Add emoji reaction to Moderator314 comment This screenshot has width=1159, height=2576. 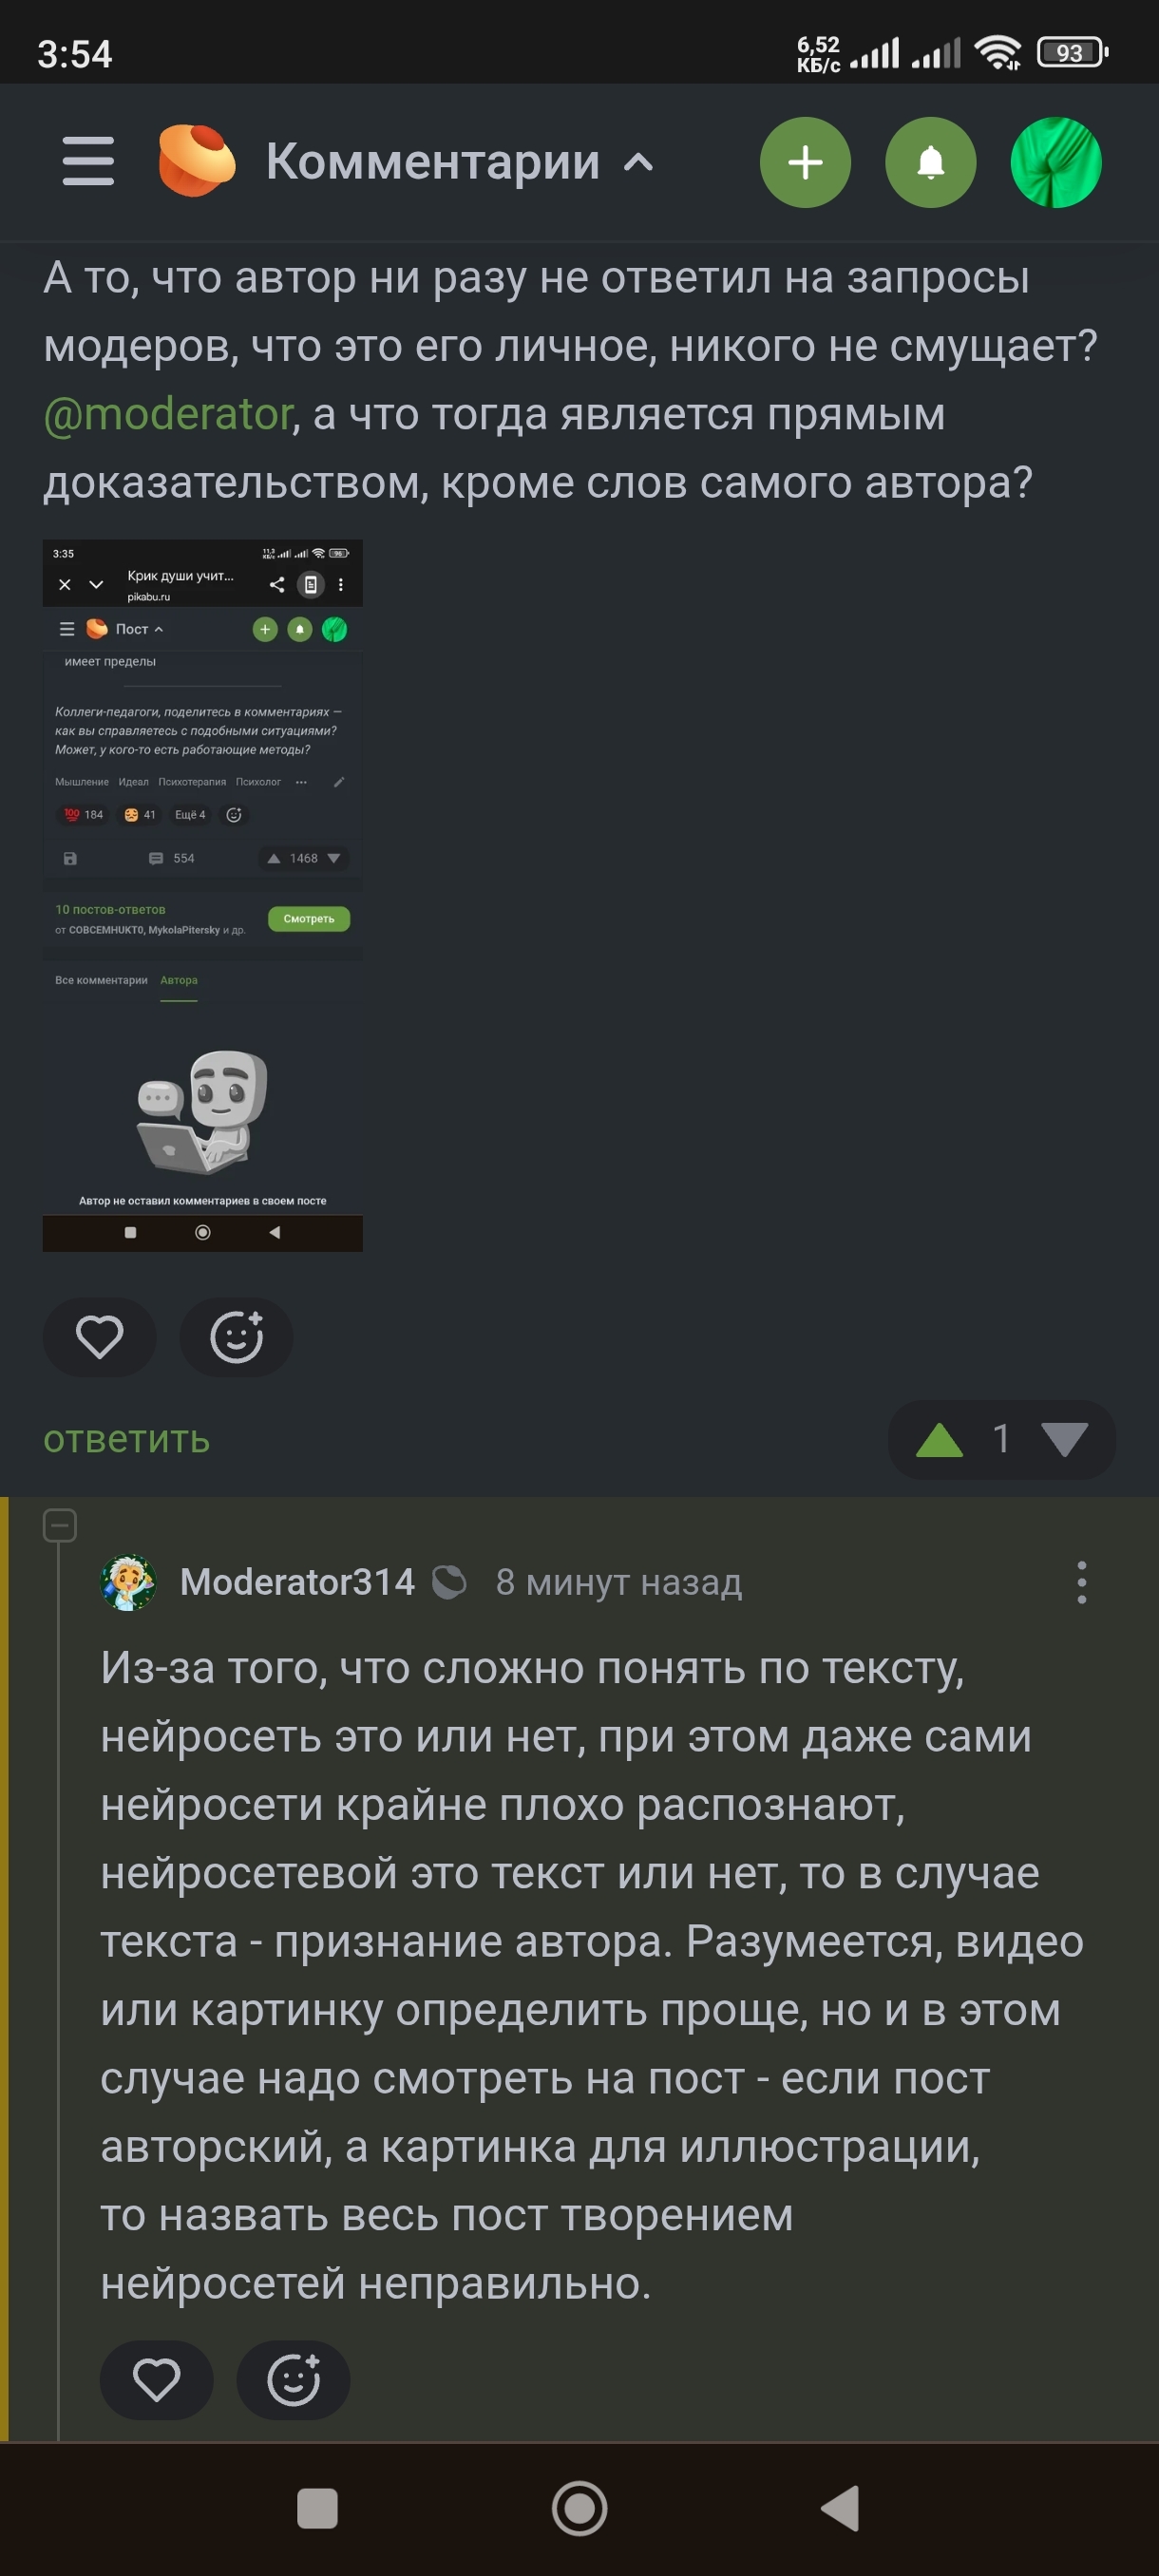(x=293, y=2380)
